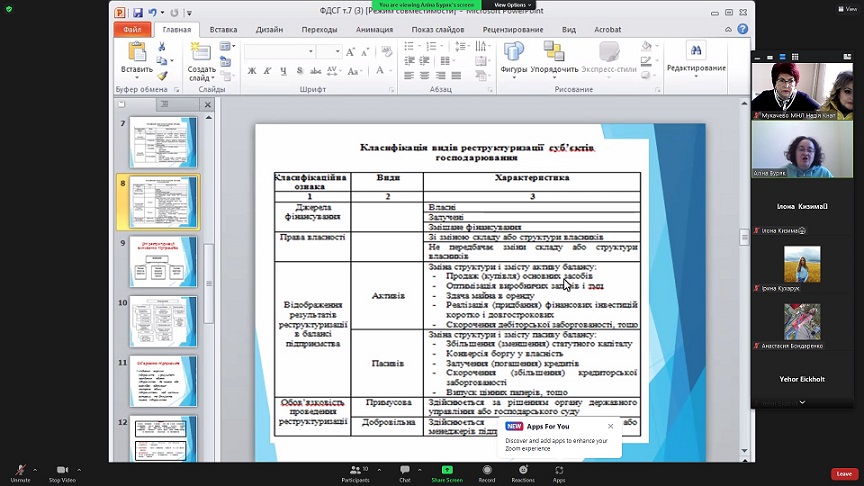Click the red Leave button
This screenshot has height=486, width=864.
844,474
